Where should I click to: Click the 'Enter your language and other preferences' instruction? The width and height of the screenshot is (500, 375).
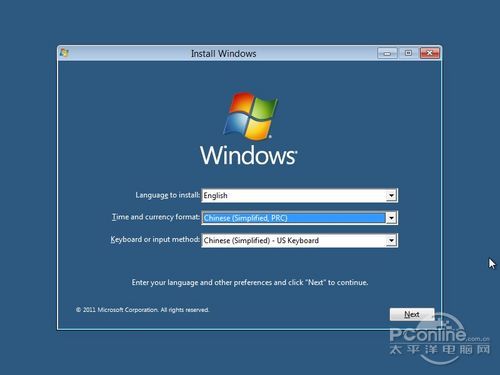[250, 282]
